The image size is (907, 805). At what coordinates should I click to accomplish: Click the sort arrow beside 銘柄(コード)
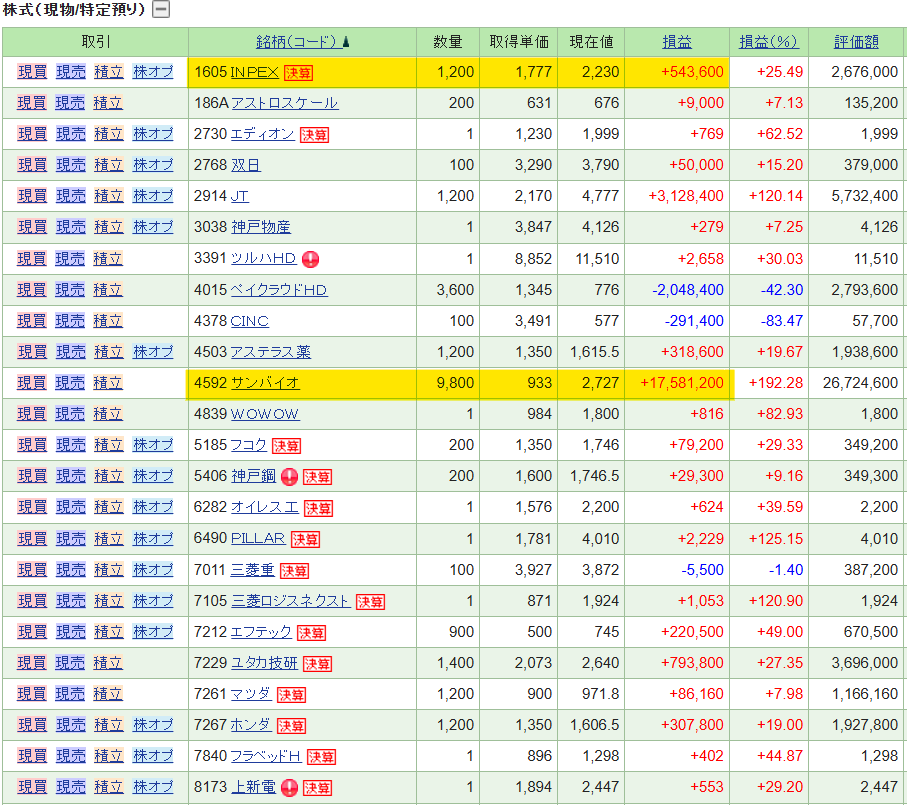[x=346, y=42]
